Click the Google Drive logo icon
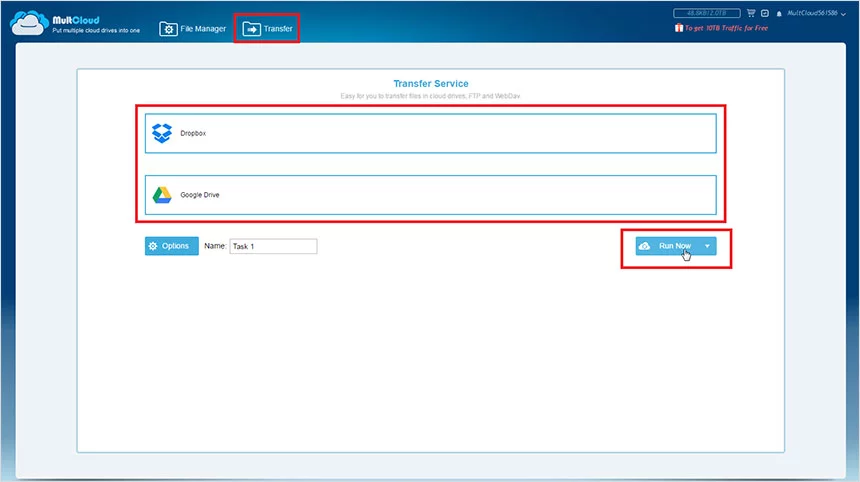Image resolution: width=860 pixels, height=482 pixels. tap(162, 195)
